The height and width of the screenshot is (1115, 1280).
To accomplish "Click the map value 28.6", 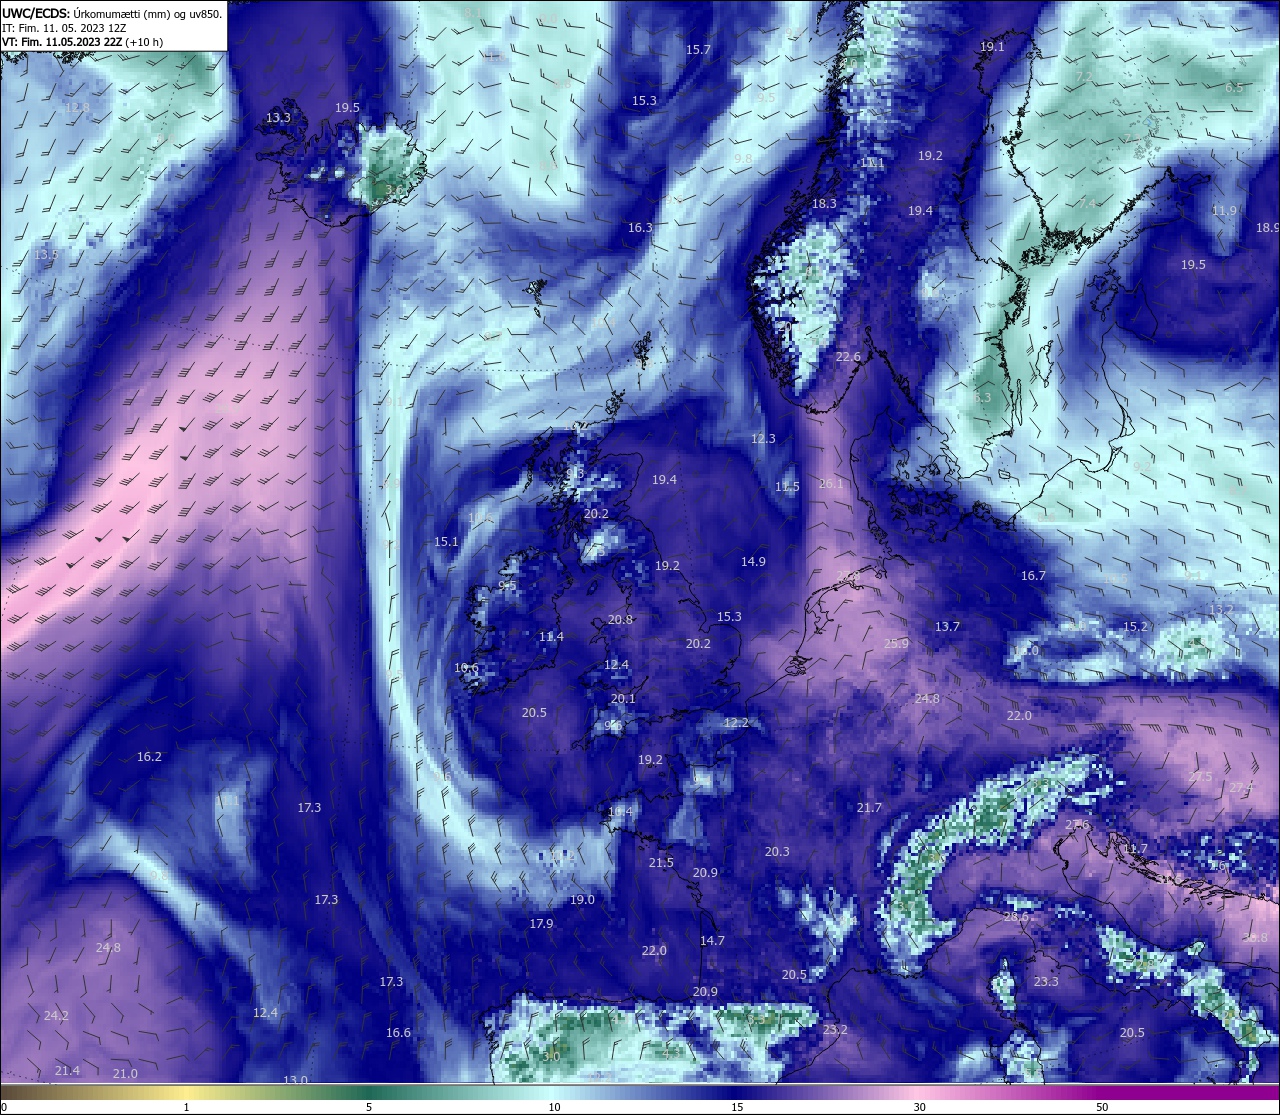I will tap(1015, 916).
